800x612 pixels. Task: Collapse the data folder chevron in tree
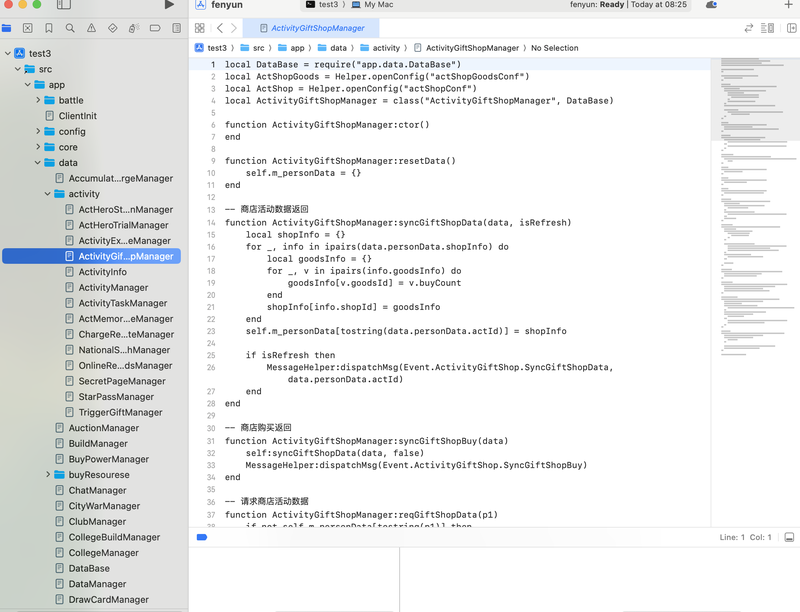coord(38,163)
